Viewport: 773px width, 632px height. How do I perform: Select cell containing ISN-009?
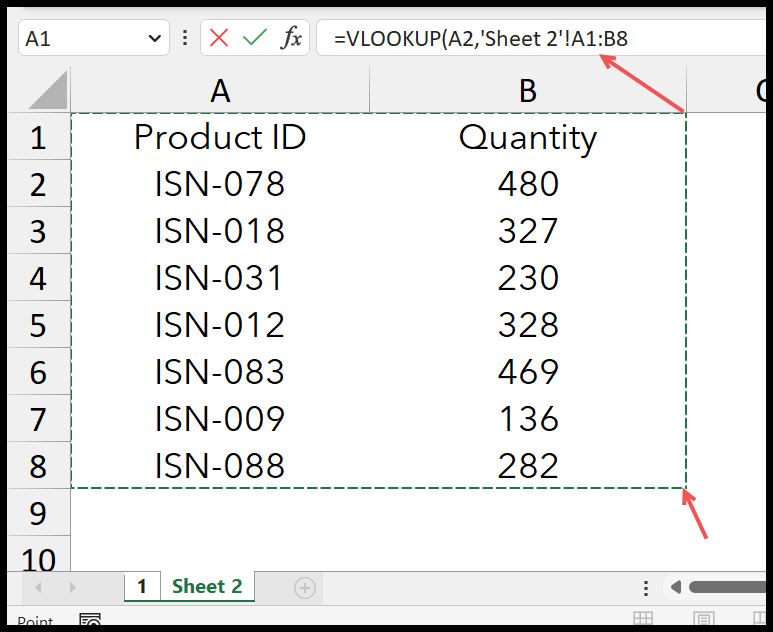(x=220, y=418)
